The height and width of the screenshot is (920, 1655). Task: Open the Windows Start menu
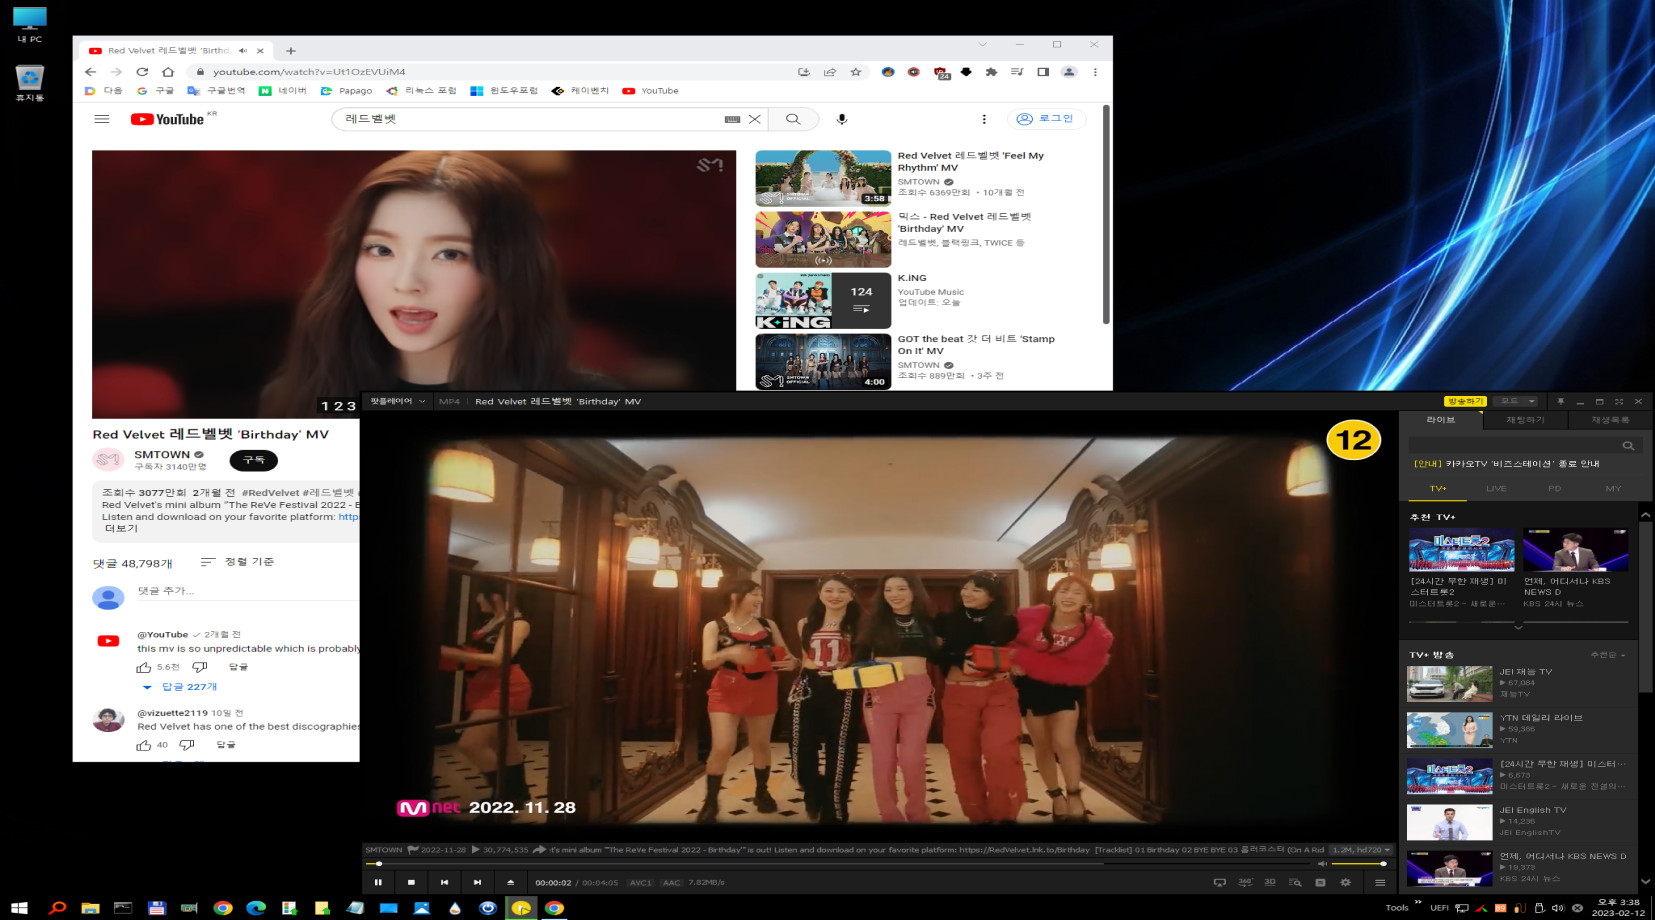point(19,908)
